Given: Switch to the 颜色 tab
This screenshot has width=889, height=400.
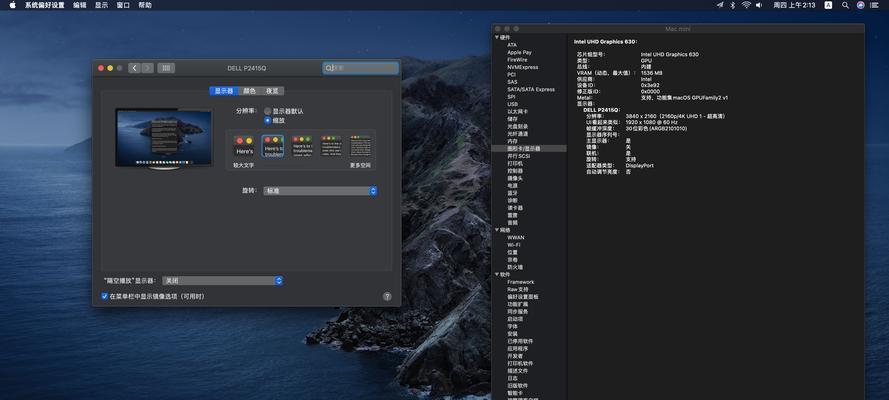Looking at the screenshot, I should tap(249, 91).
